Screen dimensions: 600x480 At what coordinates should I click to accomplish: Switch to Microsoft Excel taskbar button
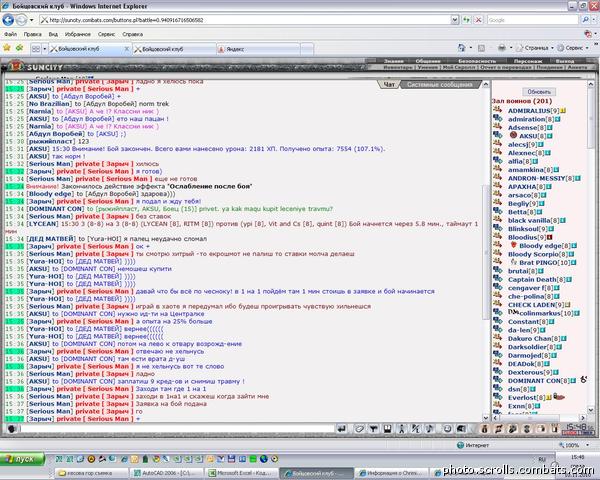pos(241,473)
